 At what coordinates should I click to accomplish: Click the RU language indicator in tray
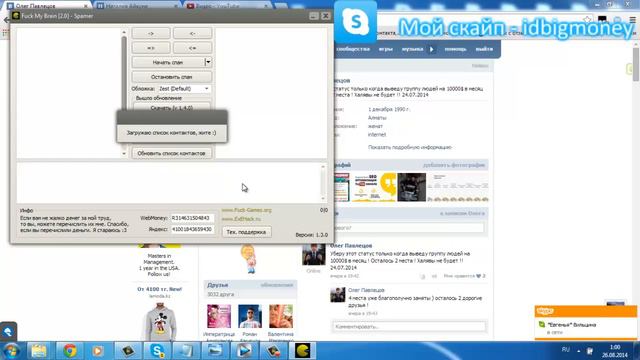[x=565, y=350]
